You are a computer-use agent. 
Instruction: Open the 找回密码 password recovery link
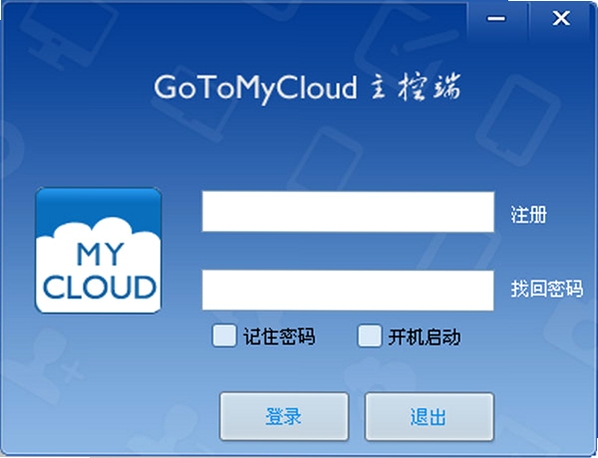pos(547,289)
